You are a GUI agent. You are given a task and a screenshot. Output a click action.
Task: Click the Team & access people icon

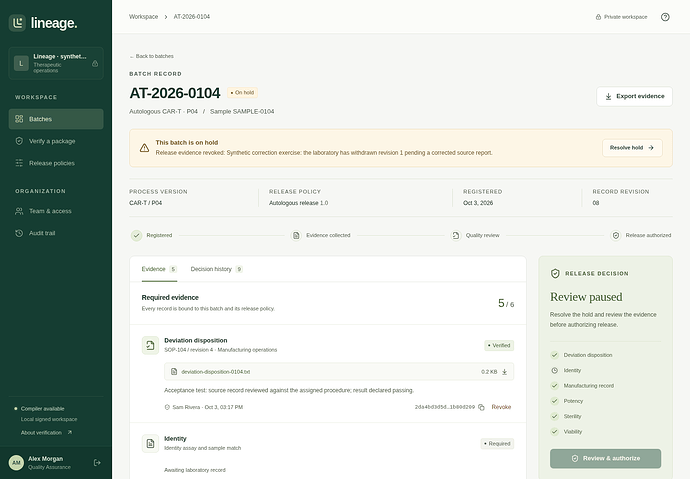[19, 211]
